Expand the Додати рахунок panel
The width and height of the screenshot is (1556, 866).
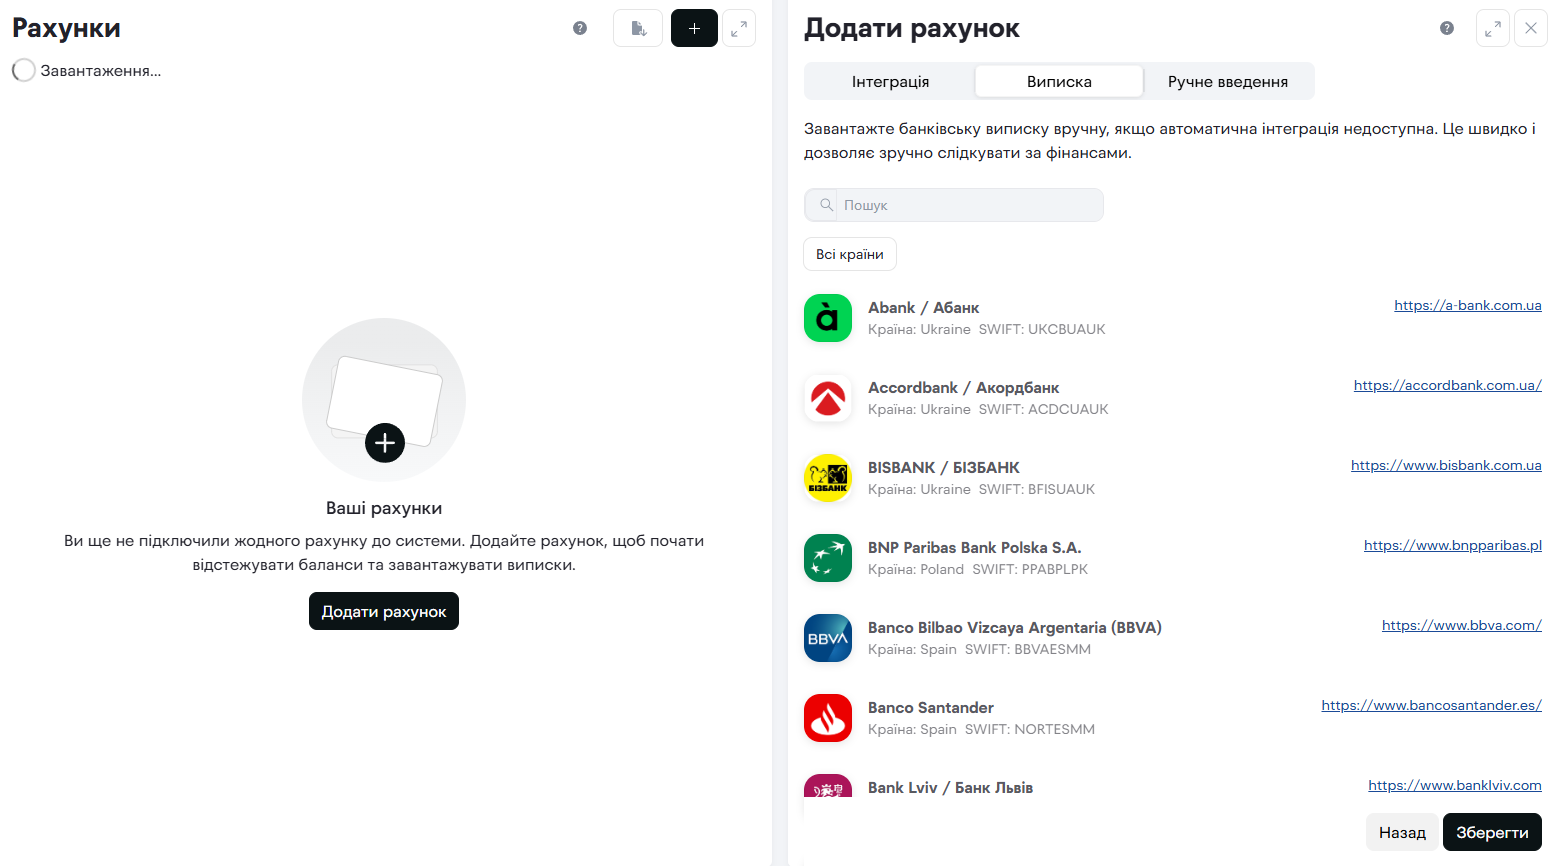[1492, 29]
